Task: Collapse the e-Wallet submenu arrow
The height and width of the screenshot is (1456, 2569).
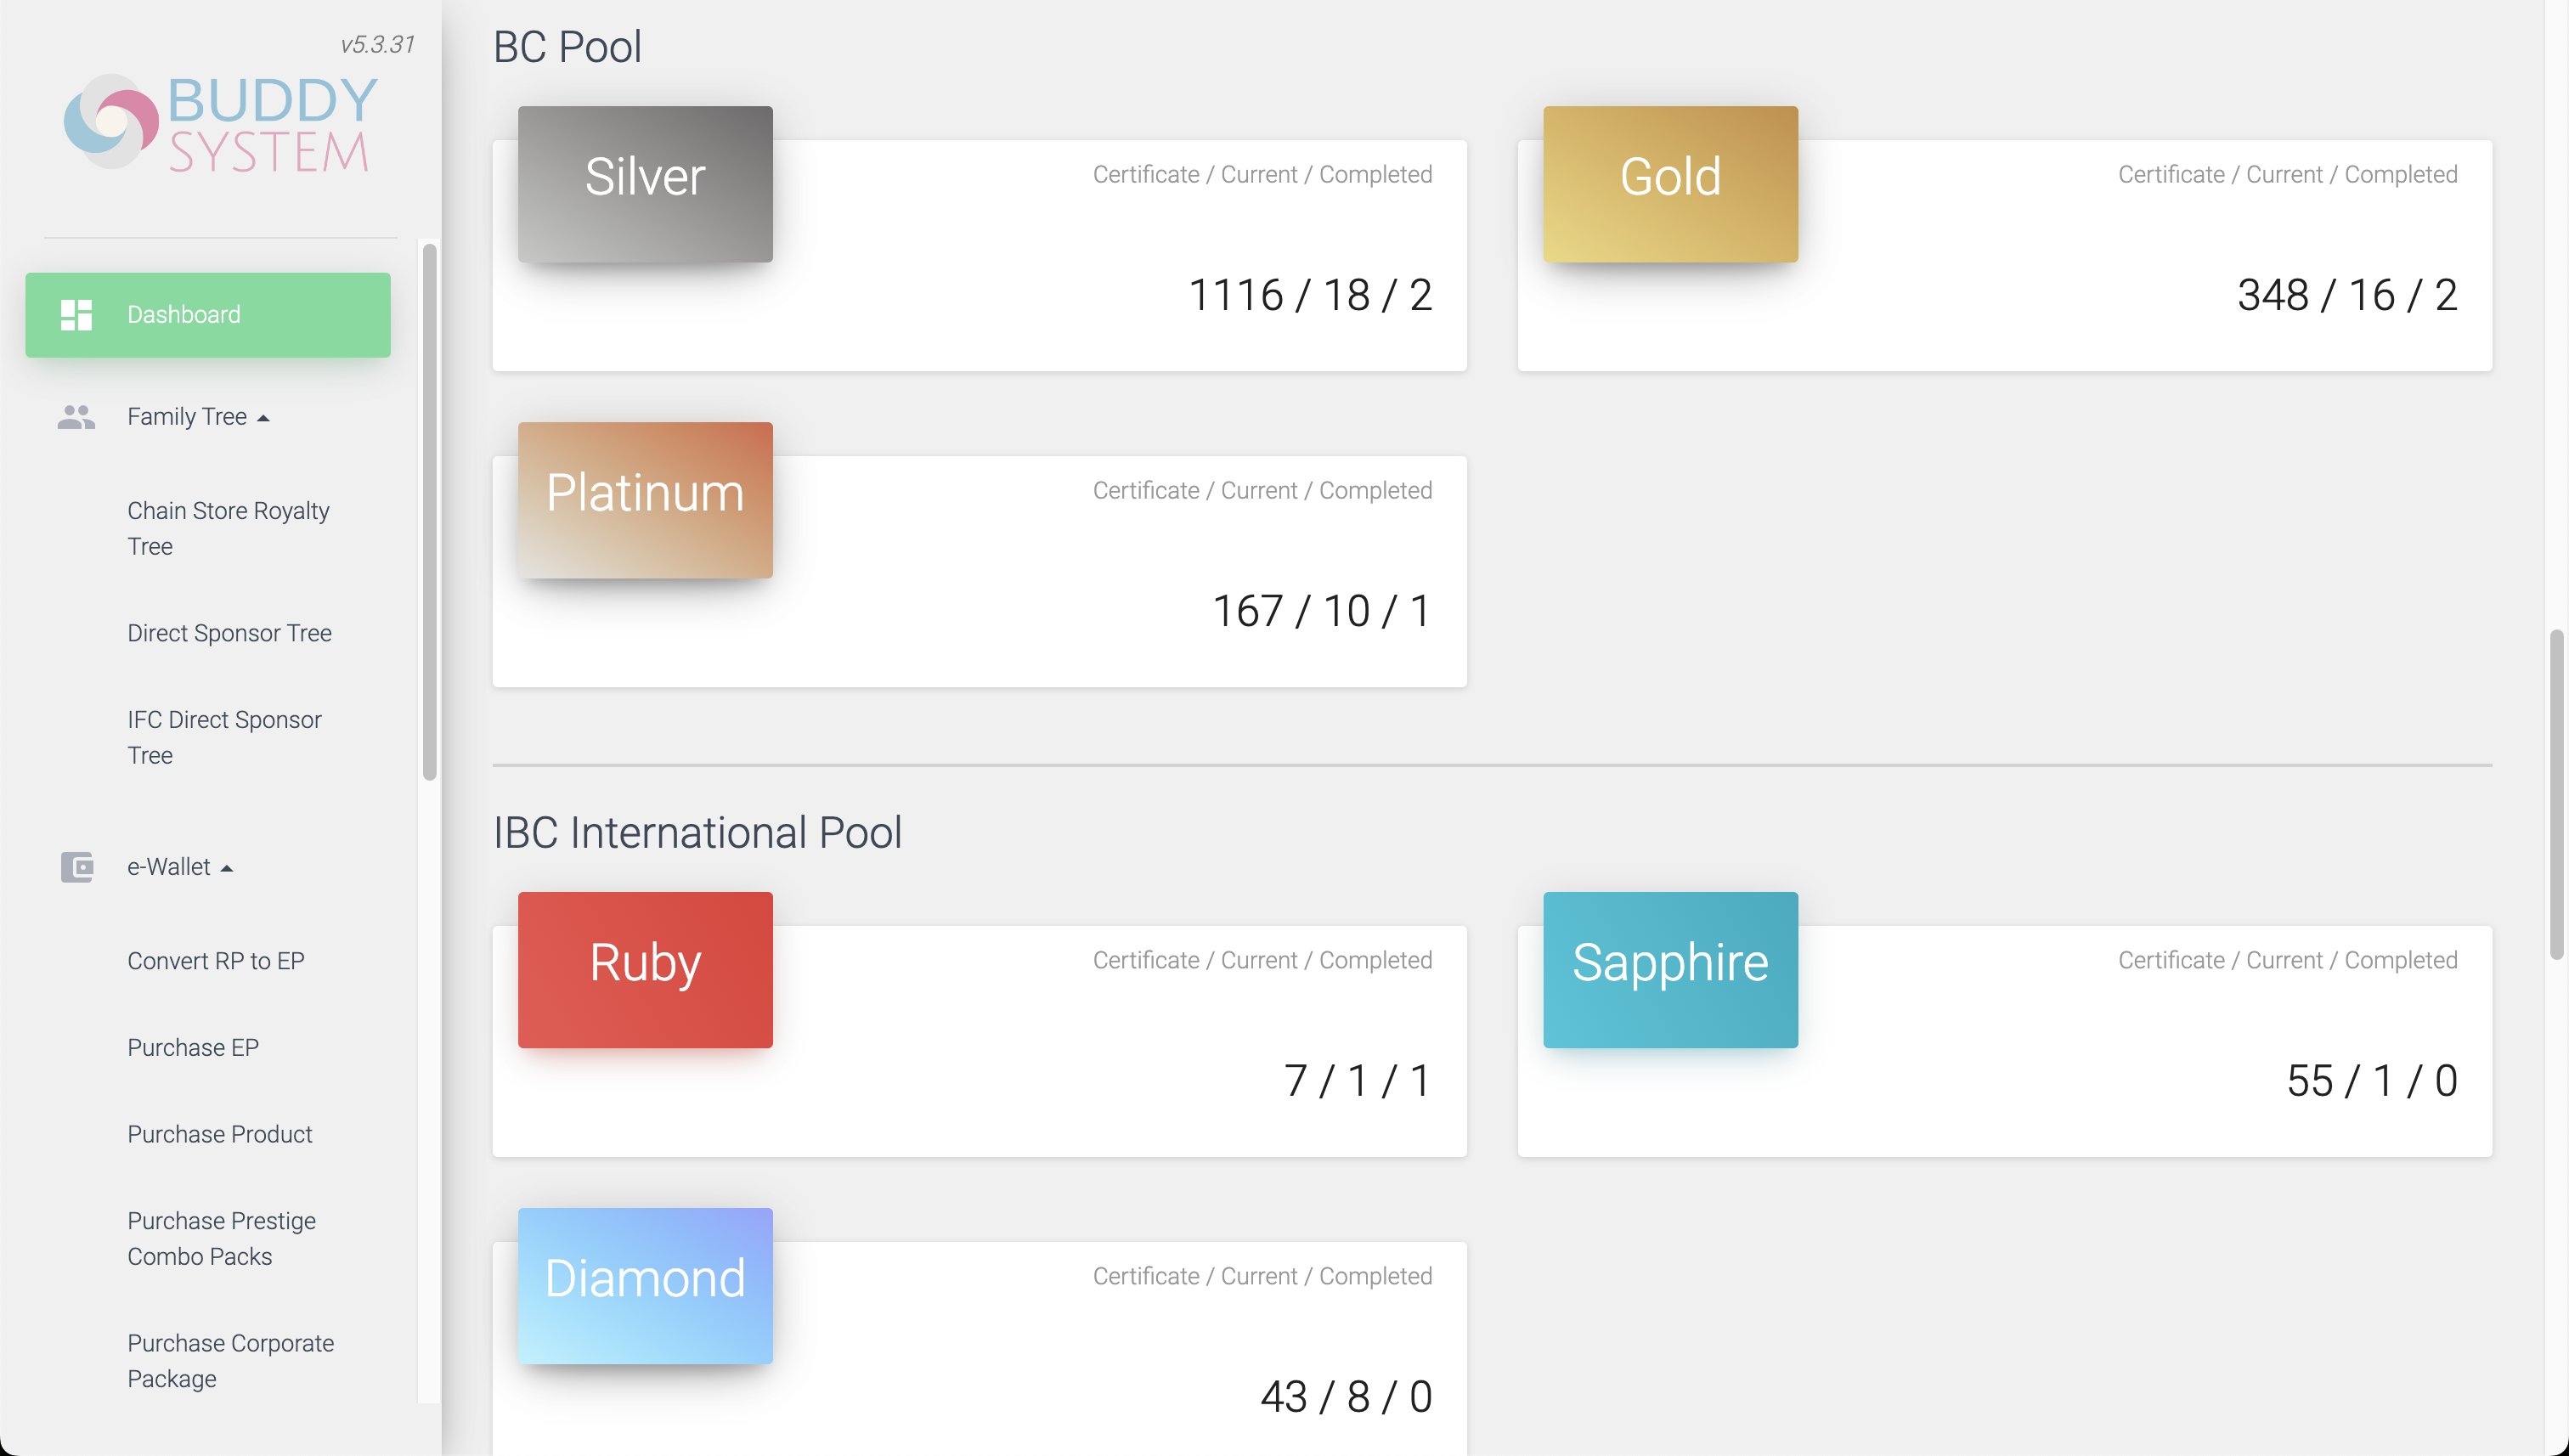Action: 227,868
